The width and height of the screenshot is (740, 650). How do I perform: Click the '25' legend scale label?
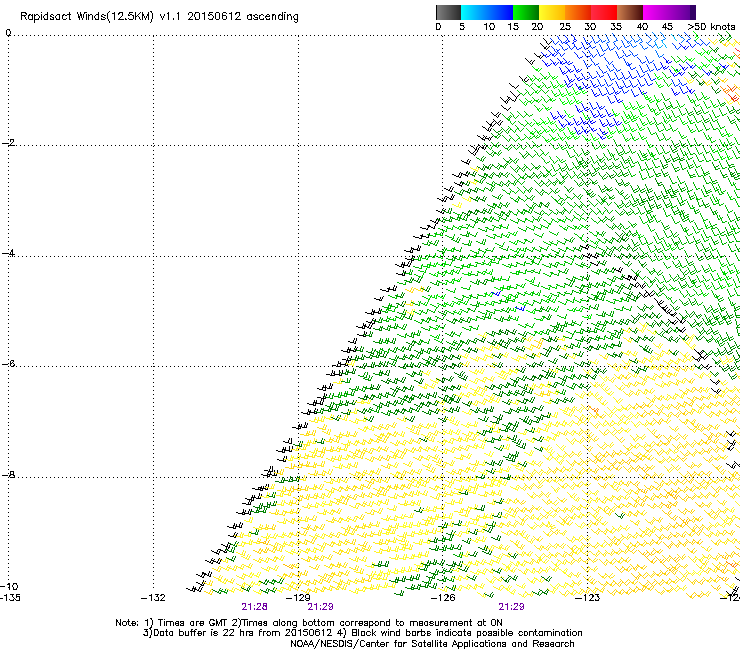[564, 27]
